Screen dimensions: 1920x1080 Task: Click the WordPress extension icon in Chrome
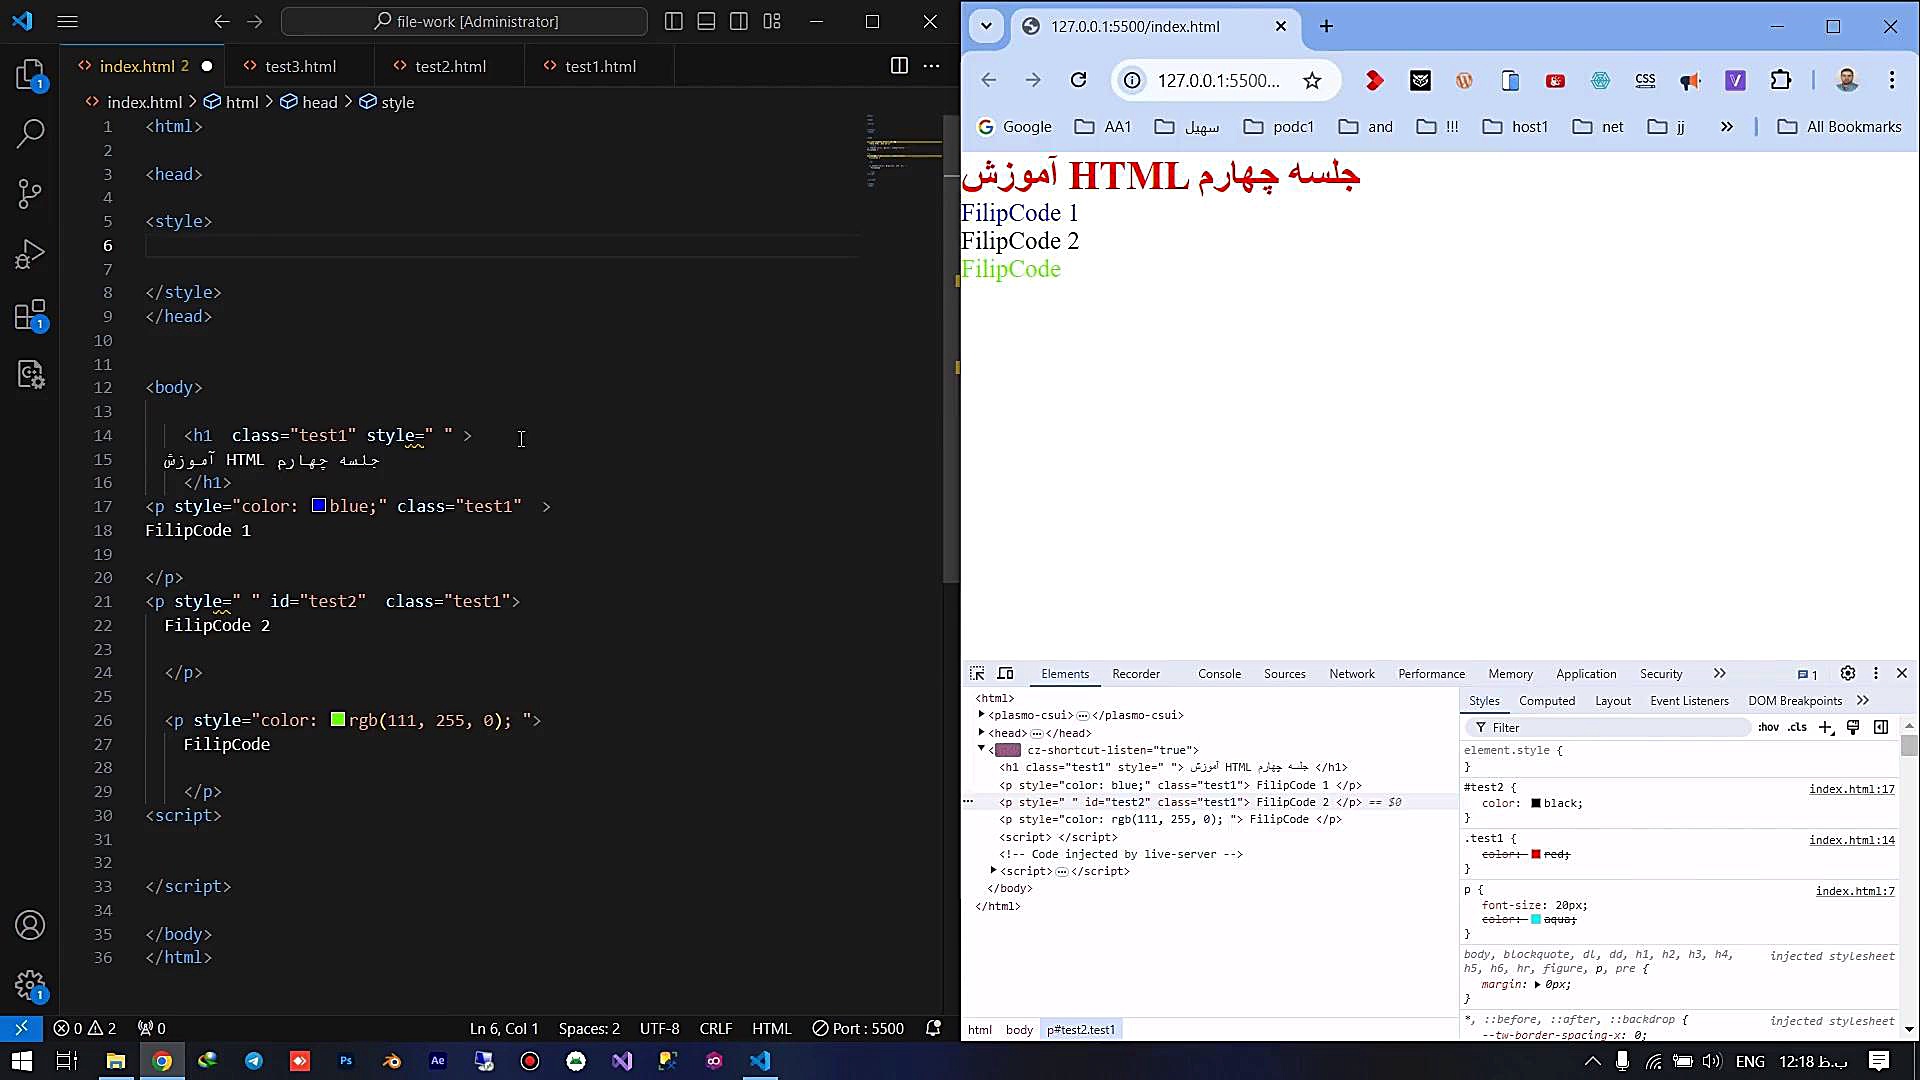(x=1464, y=80)
